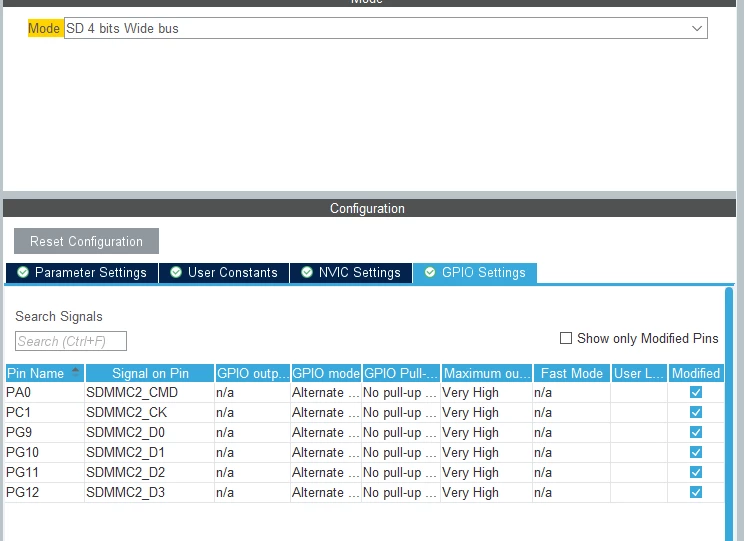Click the Maximum output speed column header

(486, 373)
